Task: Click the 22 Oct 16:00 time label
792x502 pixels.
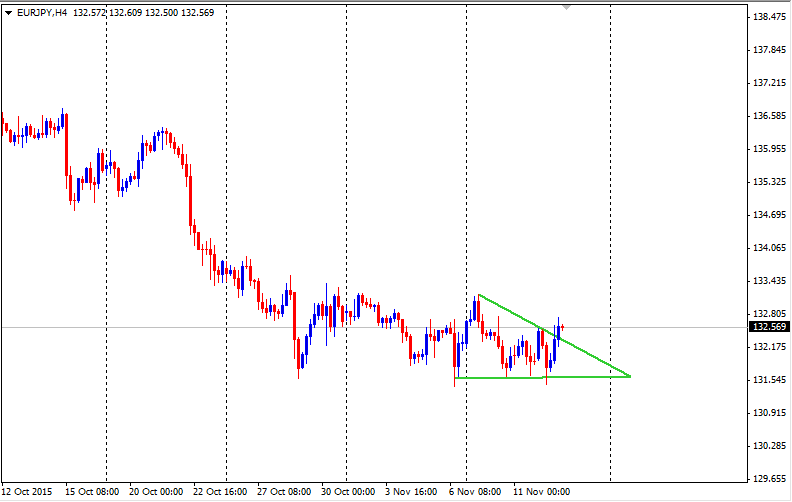Action: click(220, 491)
